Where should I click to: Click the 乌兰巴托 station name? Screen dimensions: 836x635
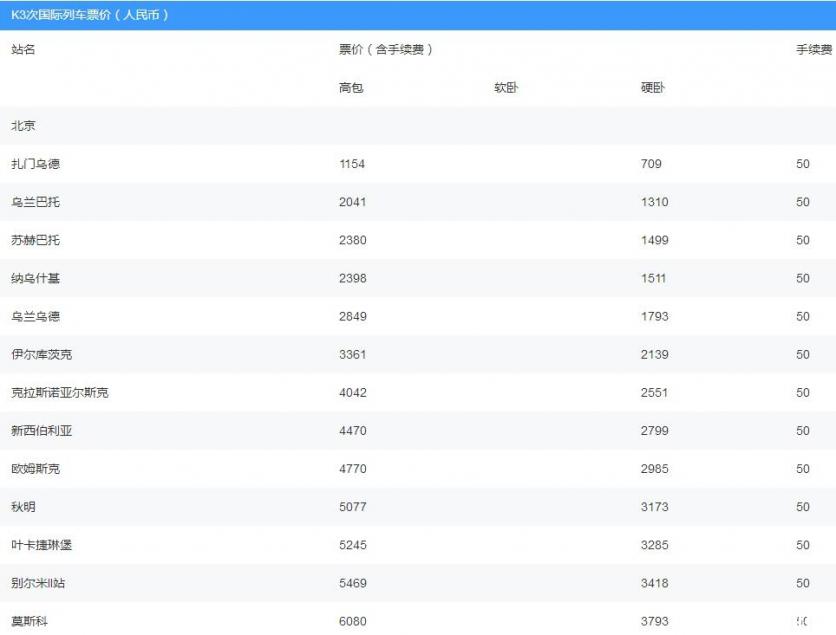coord(36,202)
